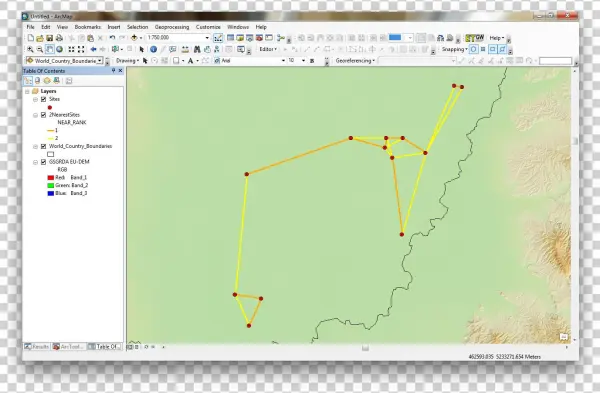Toggle vertex snapping square icon
This screenshot has width=600, height=393.
click(x=493, y=49)
